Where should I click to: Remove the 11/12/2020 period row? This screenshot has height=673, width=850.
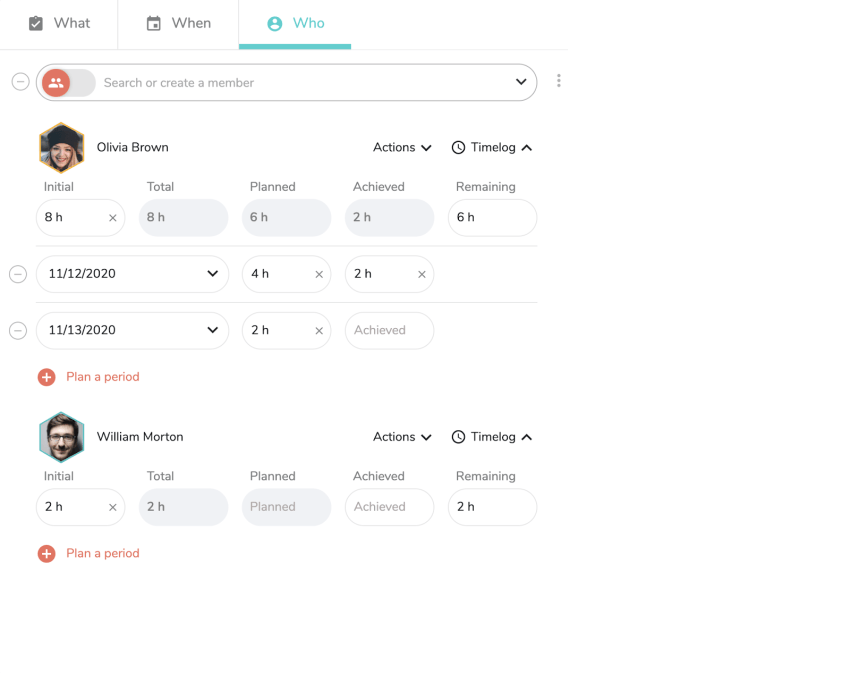click(18, 274)
